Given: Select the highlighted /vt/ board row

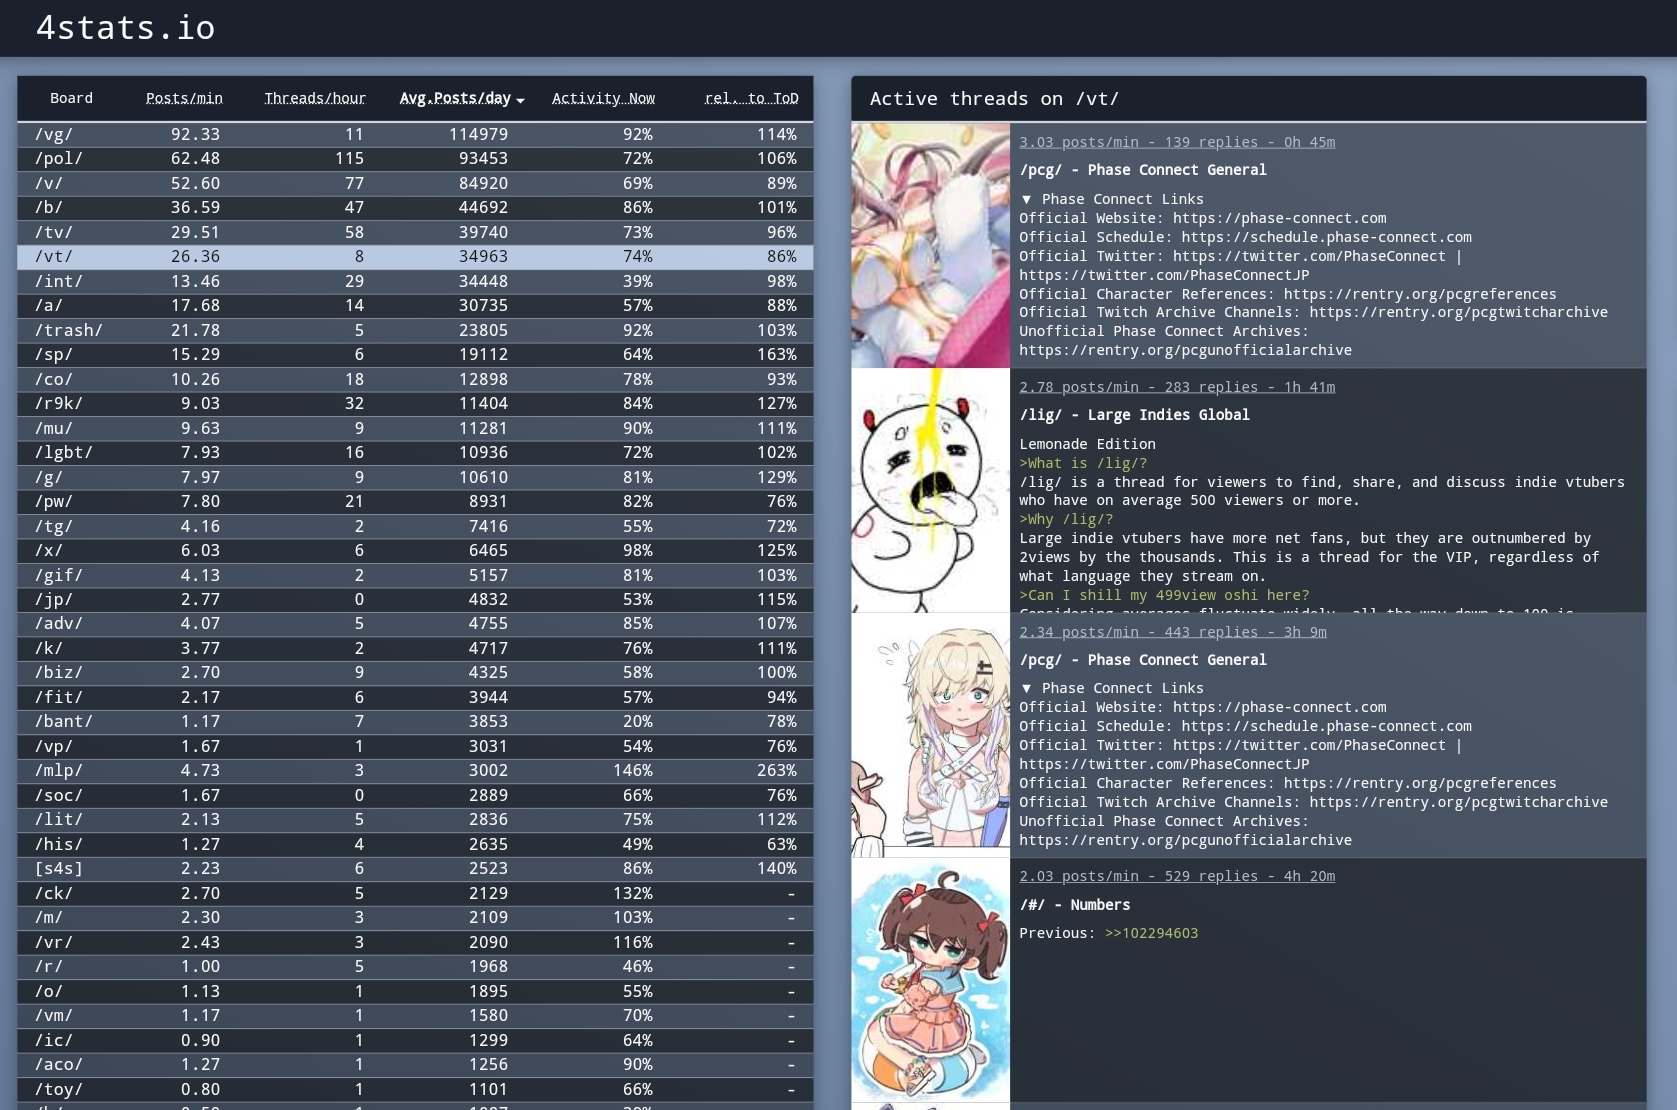Looking at the screenshot, I should click(x=415, y=256).
